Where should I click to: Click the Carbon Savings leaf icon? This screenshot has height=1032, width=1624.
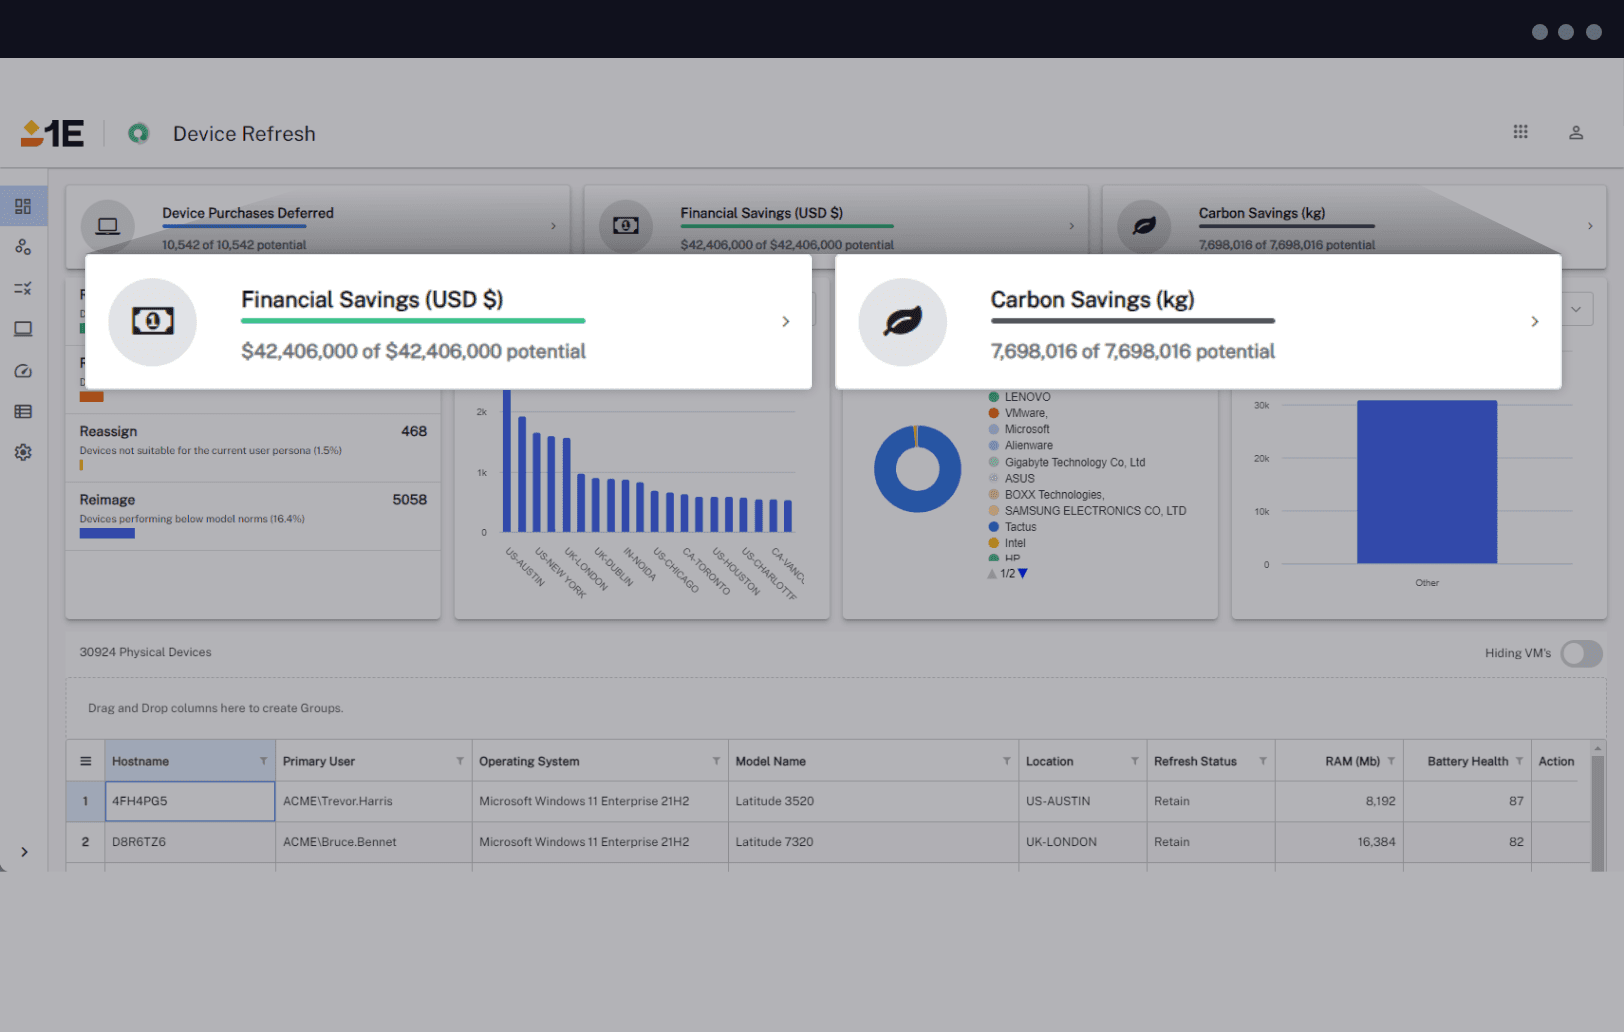point(902,322)
